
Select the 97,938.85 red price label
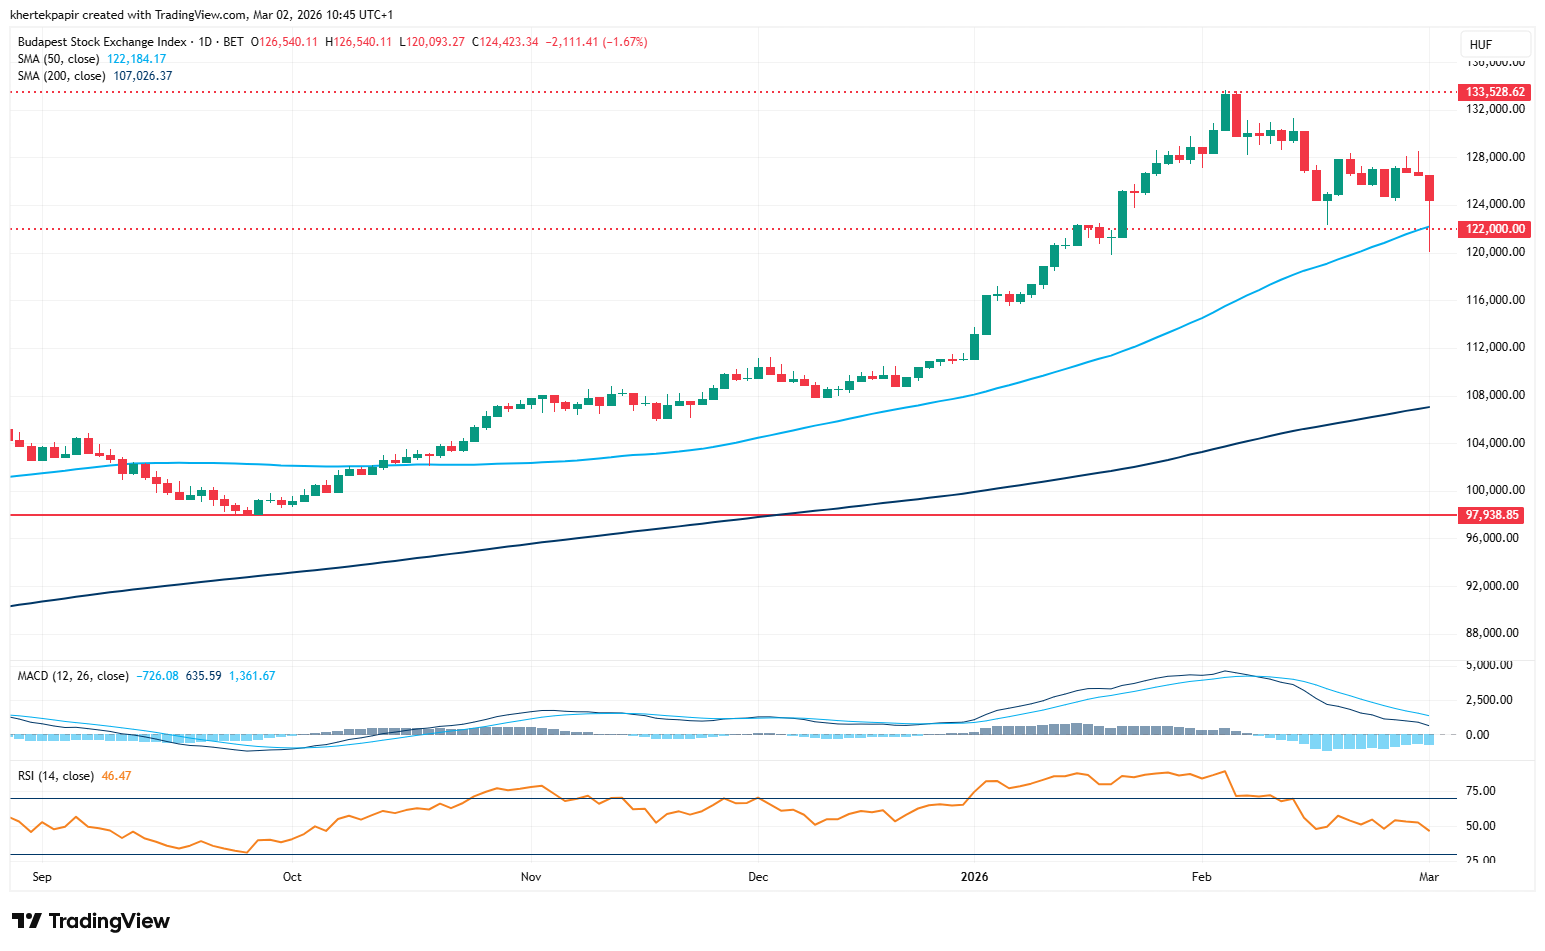(x=1492, y=515)
